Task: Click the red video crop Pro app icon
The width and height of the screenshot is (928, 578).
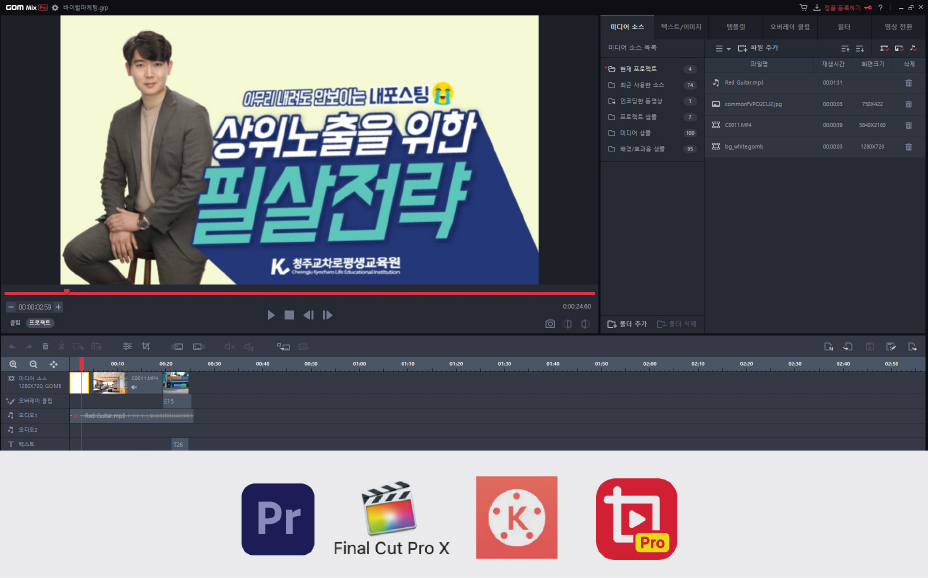Action: (x=636, y=519)
